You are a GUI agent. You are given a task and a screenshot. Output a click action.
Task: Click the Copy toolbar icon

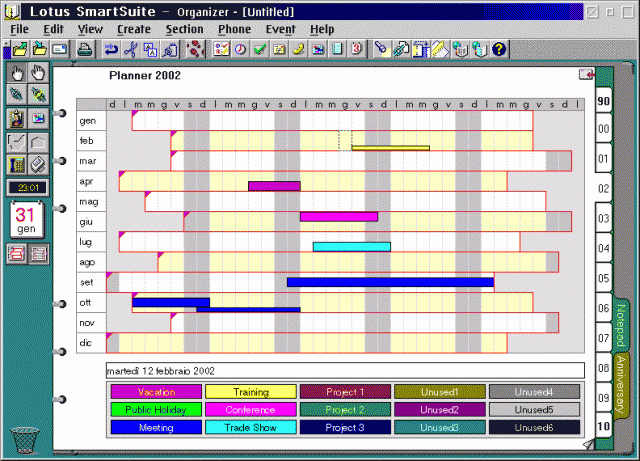click(150, 49)
